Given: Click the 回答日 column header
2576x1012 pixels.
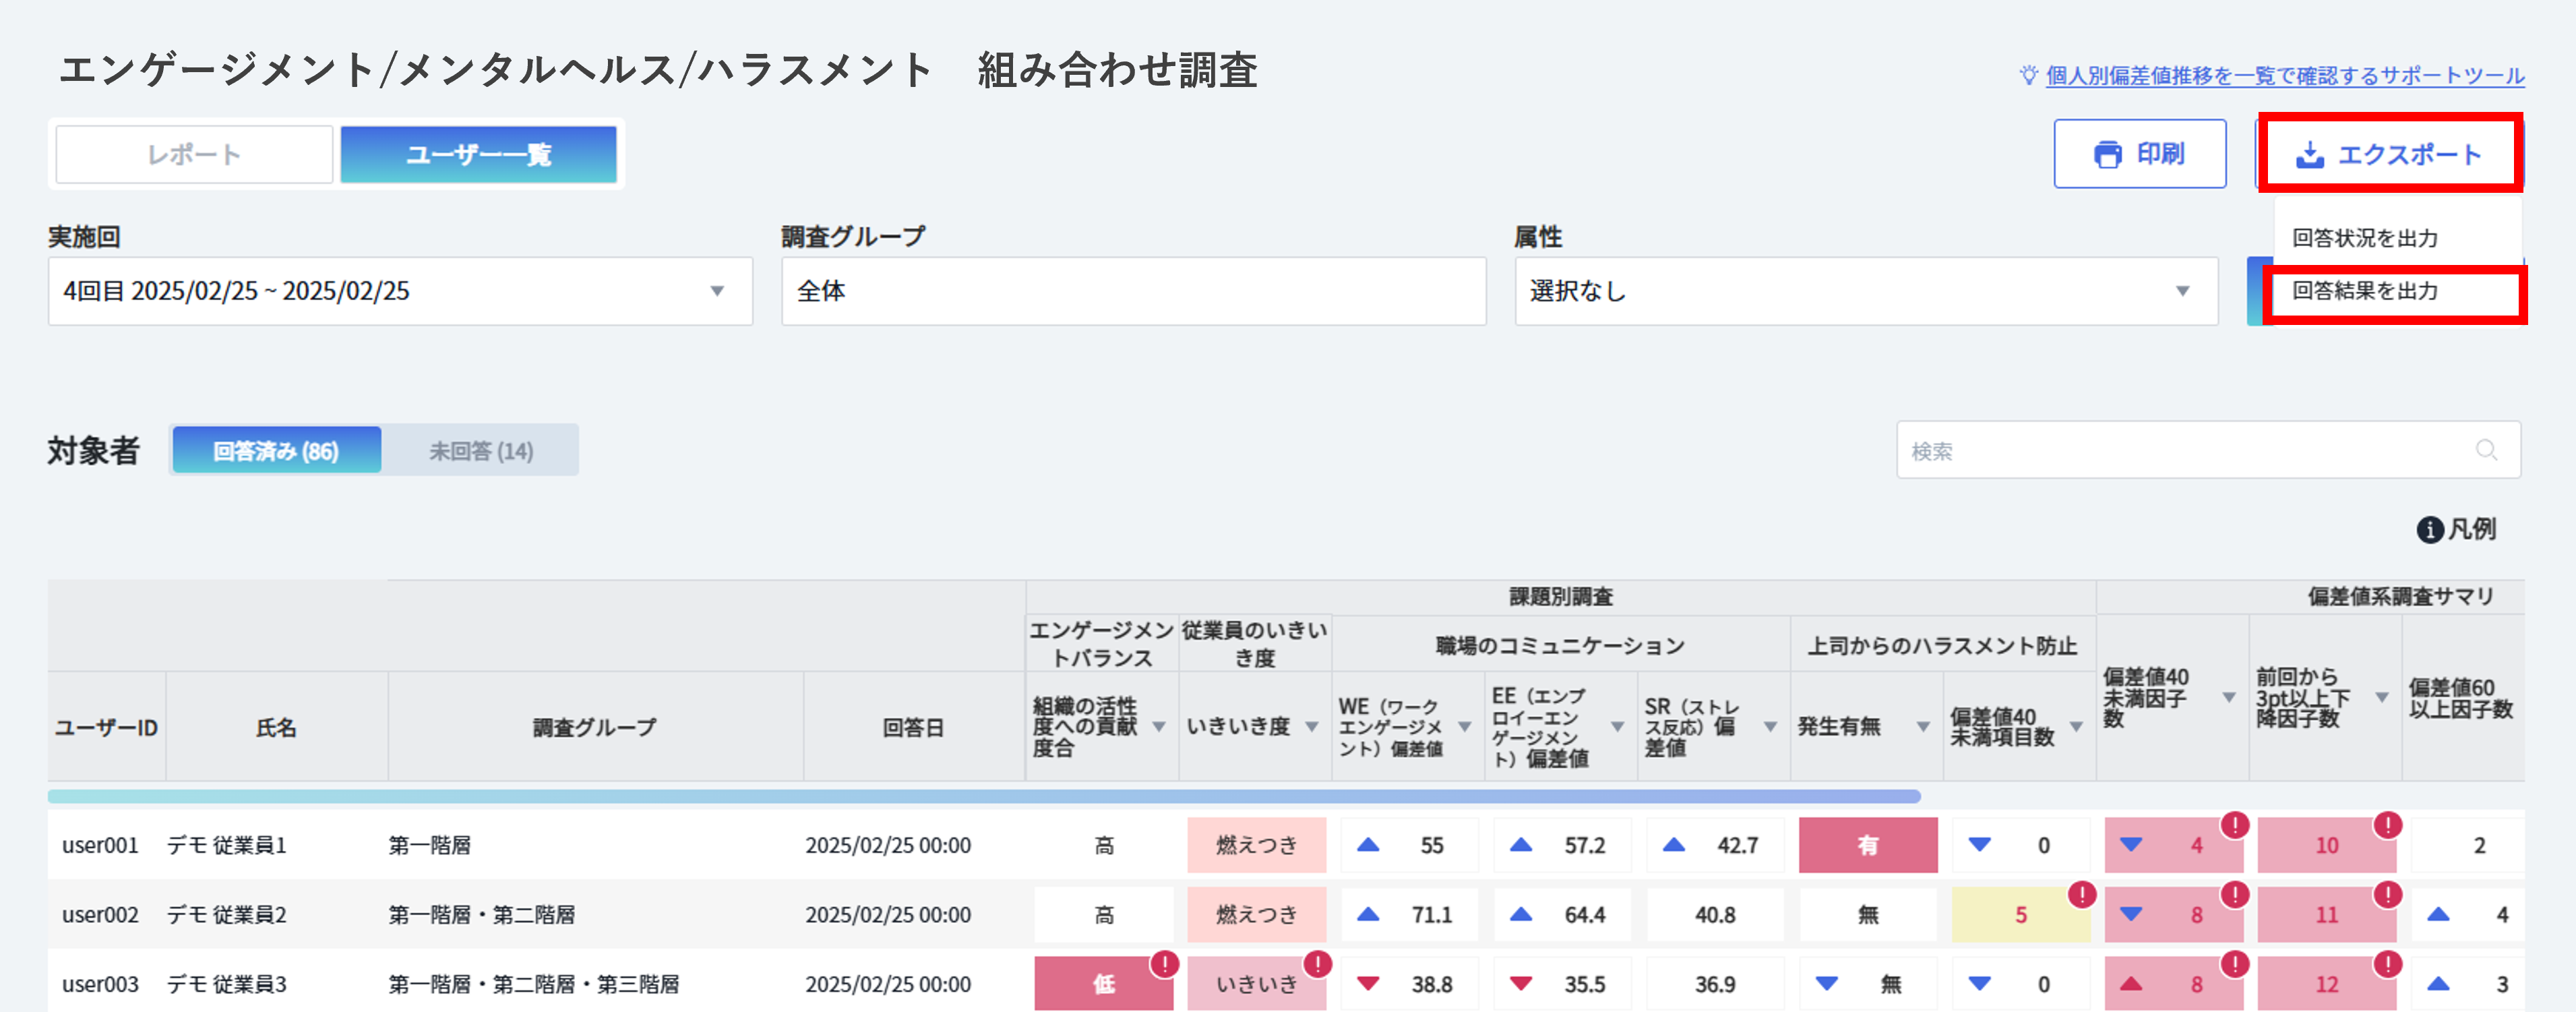Looking at the screenshot, I should coord(913,727).
